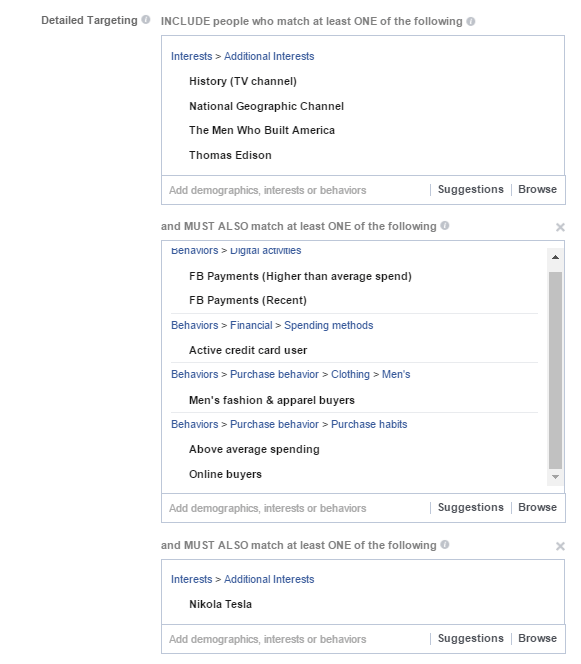Screen dimensions: 581x664
Task: Open the Clothing breadcrumb link
Action: coord(350,374)
